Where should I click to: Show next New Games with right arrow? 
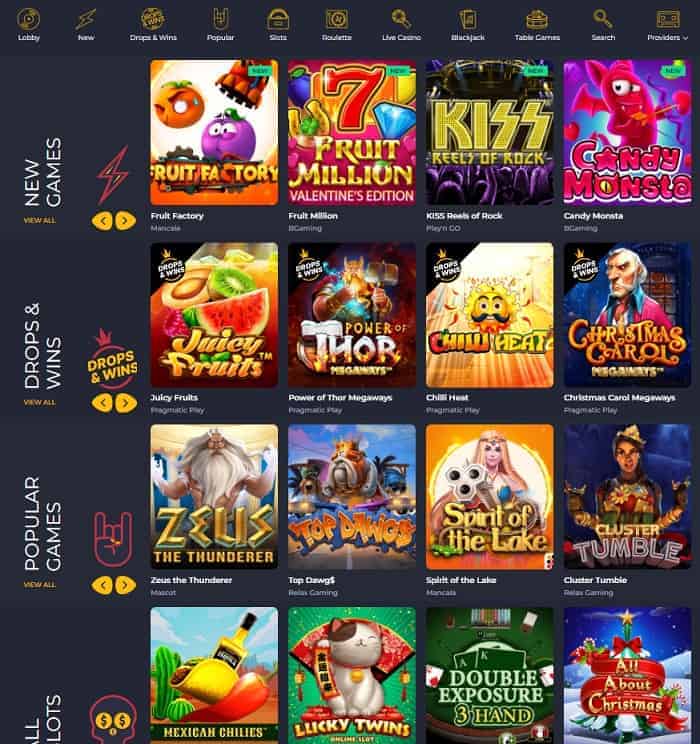coord(125,221)
